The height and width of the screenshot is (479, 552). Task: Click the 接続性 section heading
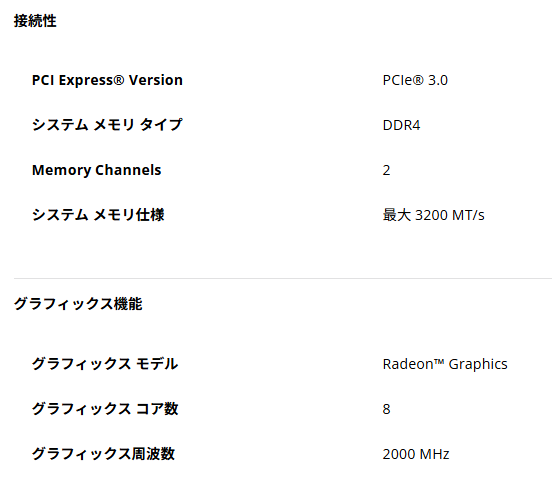click(x=35, y=21)
